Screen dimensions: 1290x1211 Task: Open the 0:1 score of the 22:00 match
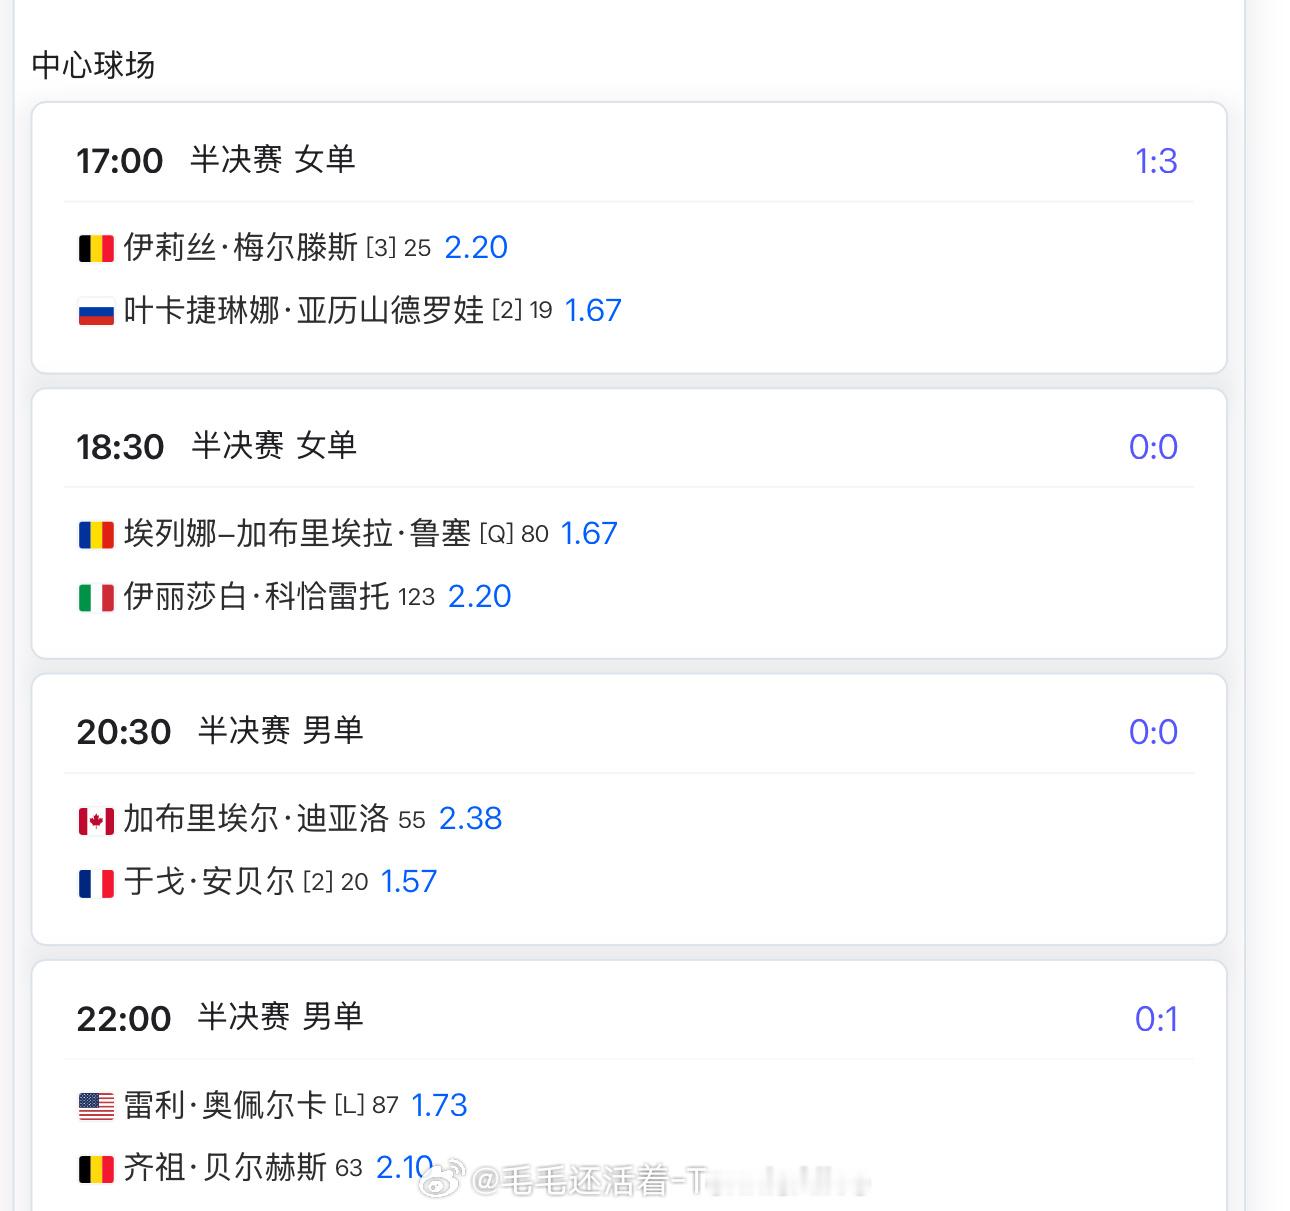tap(1156, 1019)
